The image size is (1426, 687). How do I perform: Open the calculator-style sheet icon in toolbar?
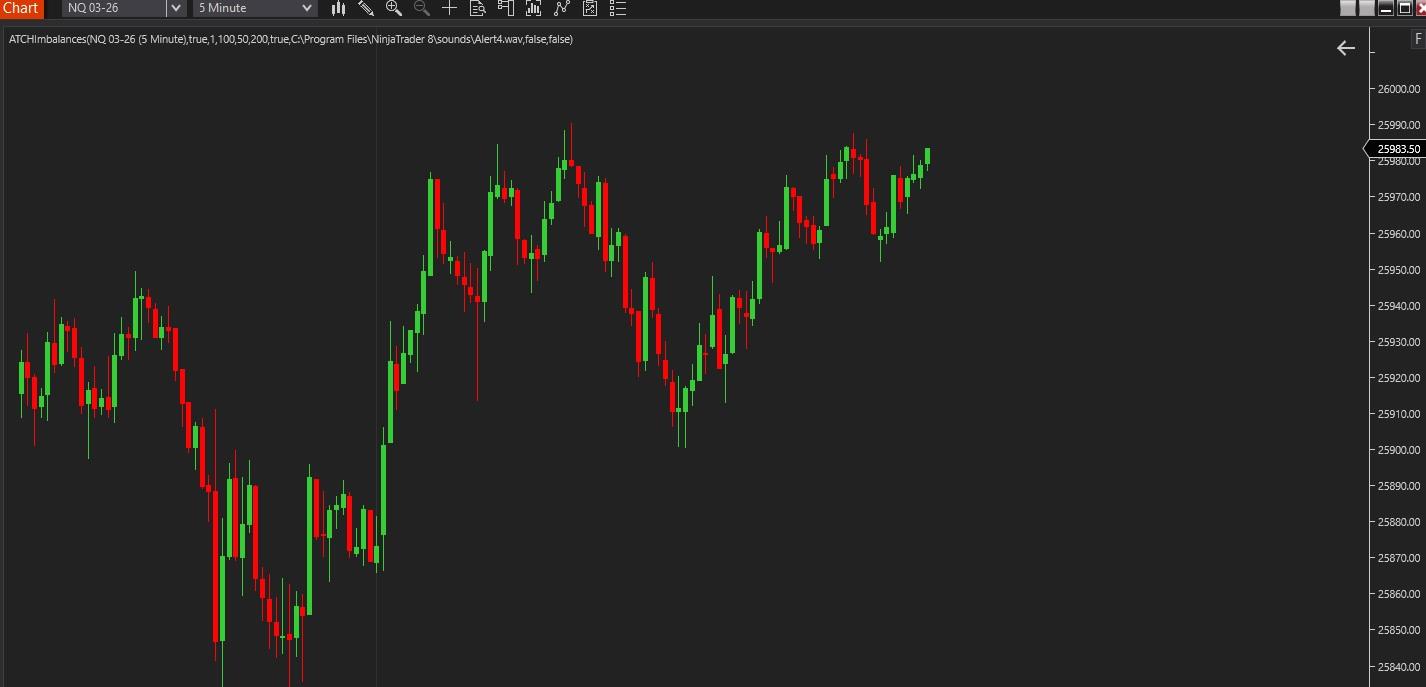click(590, 8)
